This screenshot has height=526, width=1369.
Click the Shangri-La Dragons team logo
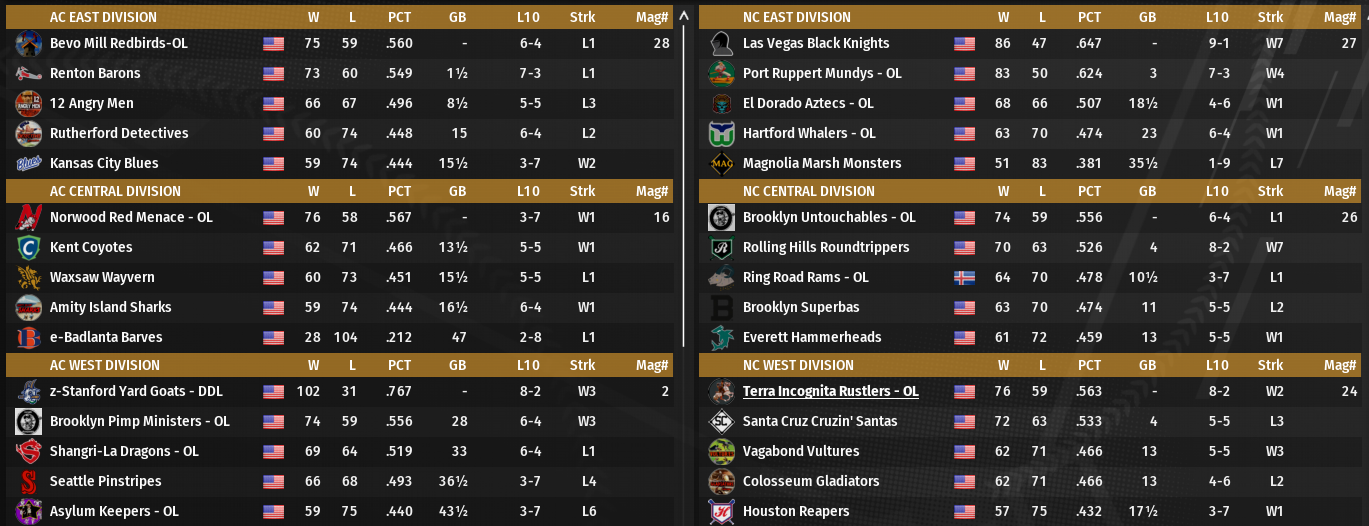point(28,452)
